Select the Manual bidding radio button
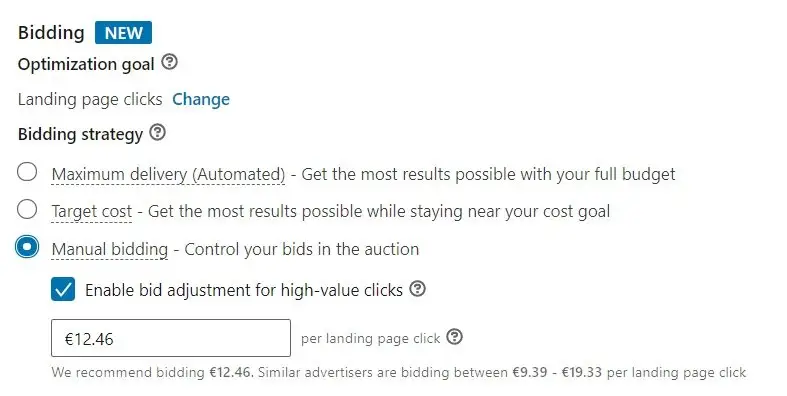The width and height of the screenshot is (787, 396). pos(27,247)
